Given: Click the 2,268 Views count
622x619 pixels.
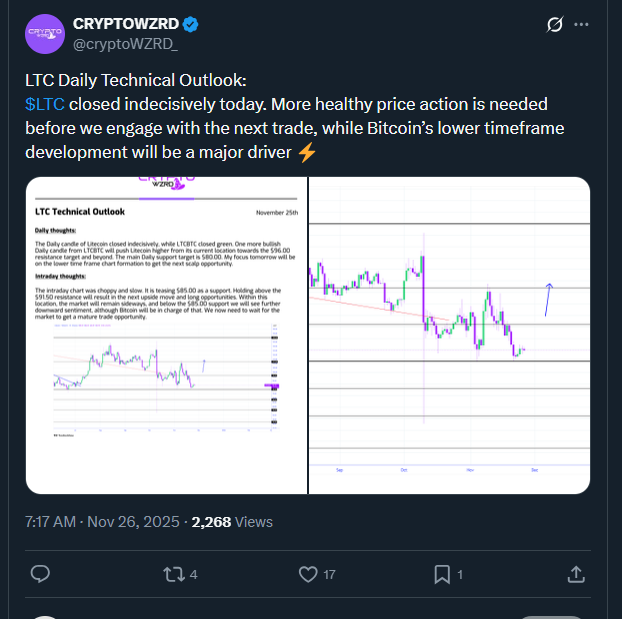Looking at the screenshot, I should [232, 521].
